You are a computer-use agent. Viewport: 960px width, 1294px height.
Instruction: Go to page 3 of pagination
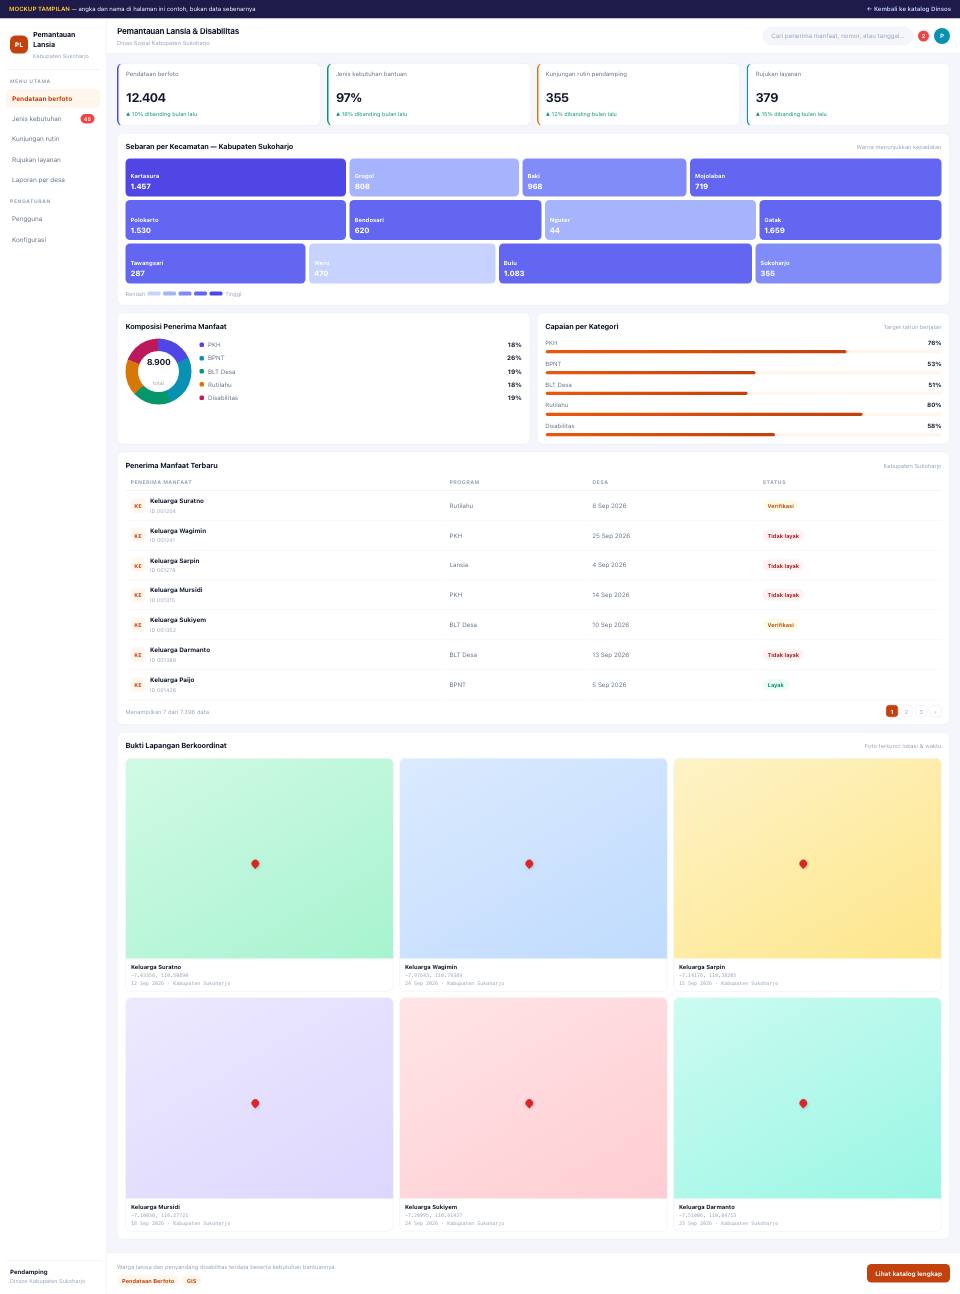pos(921,712)
